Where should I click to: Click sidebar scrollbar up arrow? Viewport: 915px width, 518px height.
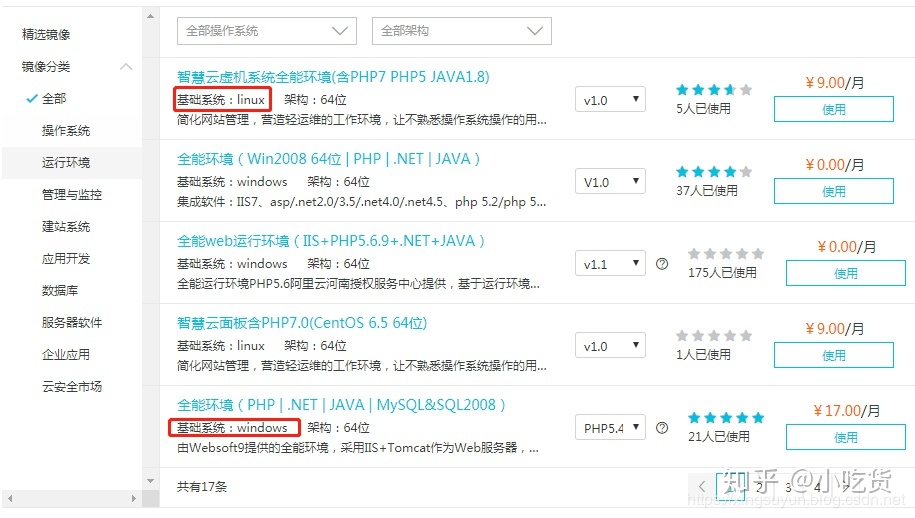pyautogui.click(x=151, y=16)
